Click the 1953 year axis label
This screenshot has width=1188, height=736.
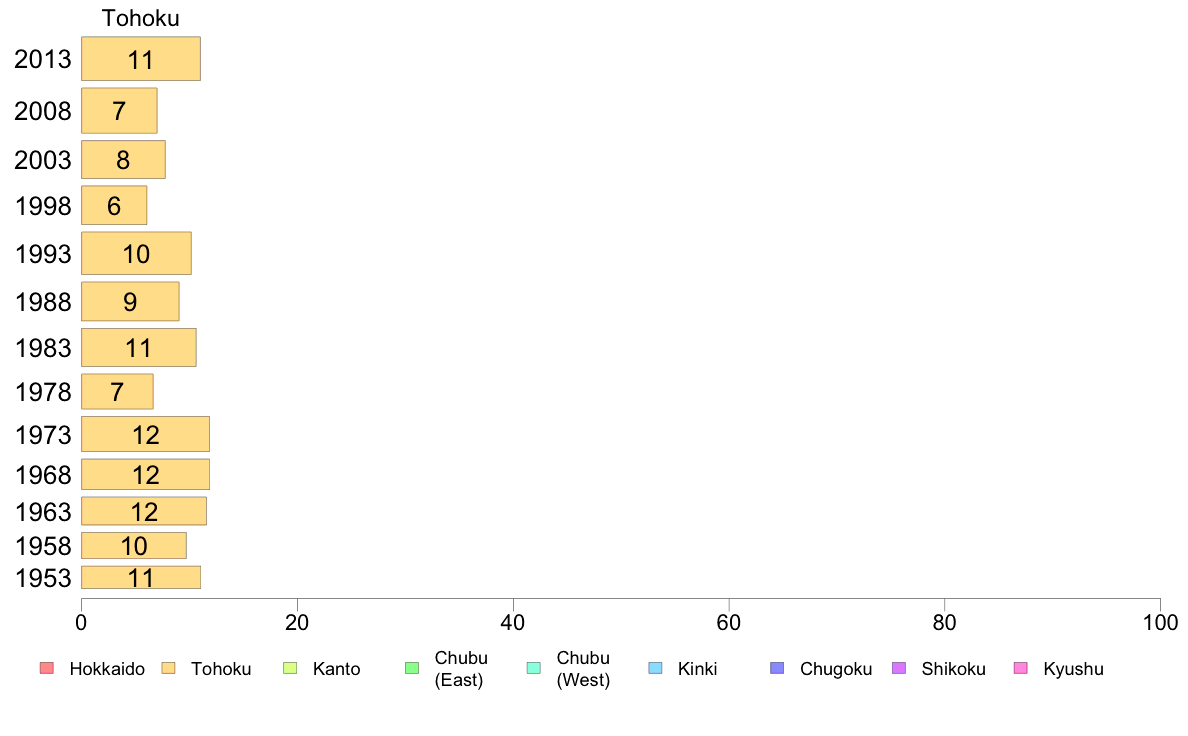pyautogui.click(x=43, y=578)
